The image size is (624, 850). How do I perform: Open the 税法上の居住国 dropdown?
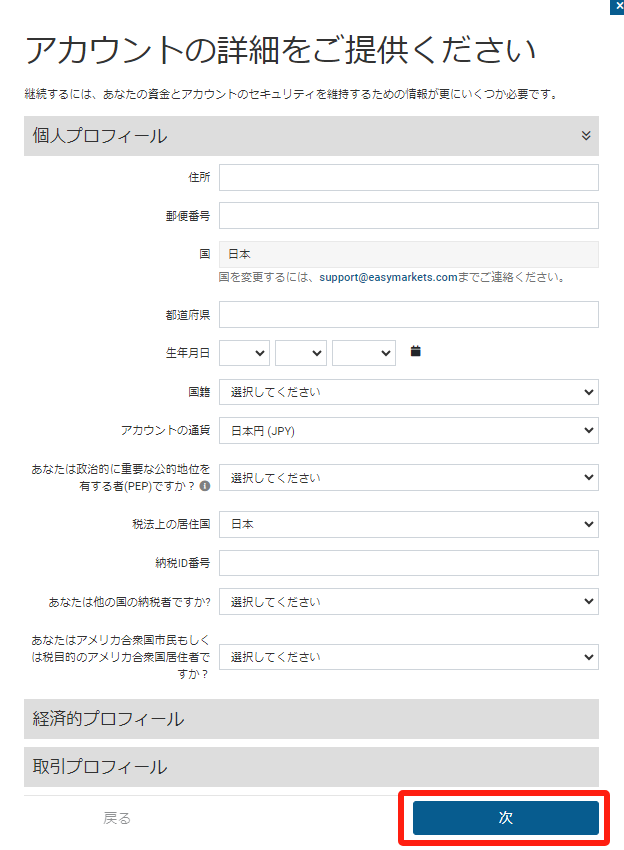(x=409, y=524)
